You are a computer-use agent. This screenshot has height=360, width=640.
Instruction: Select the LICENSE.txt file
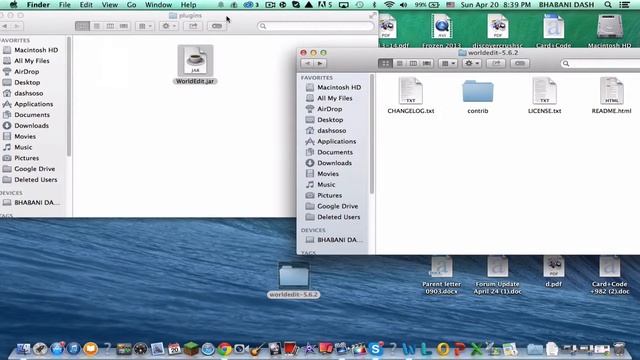pos(544,96)
